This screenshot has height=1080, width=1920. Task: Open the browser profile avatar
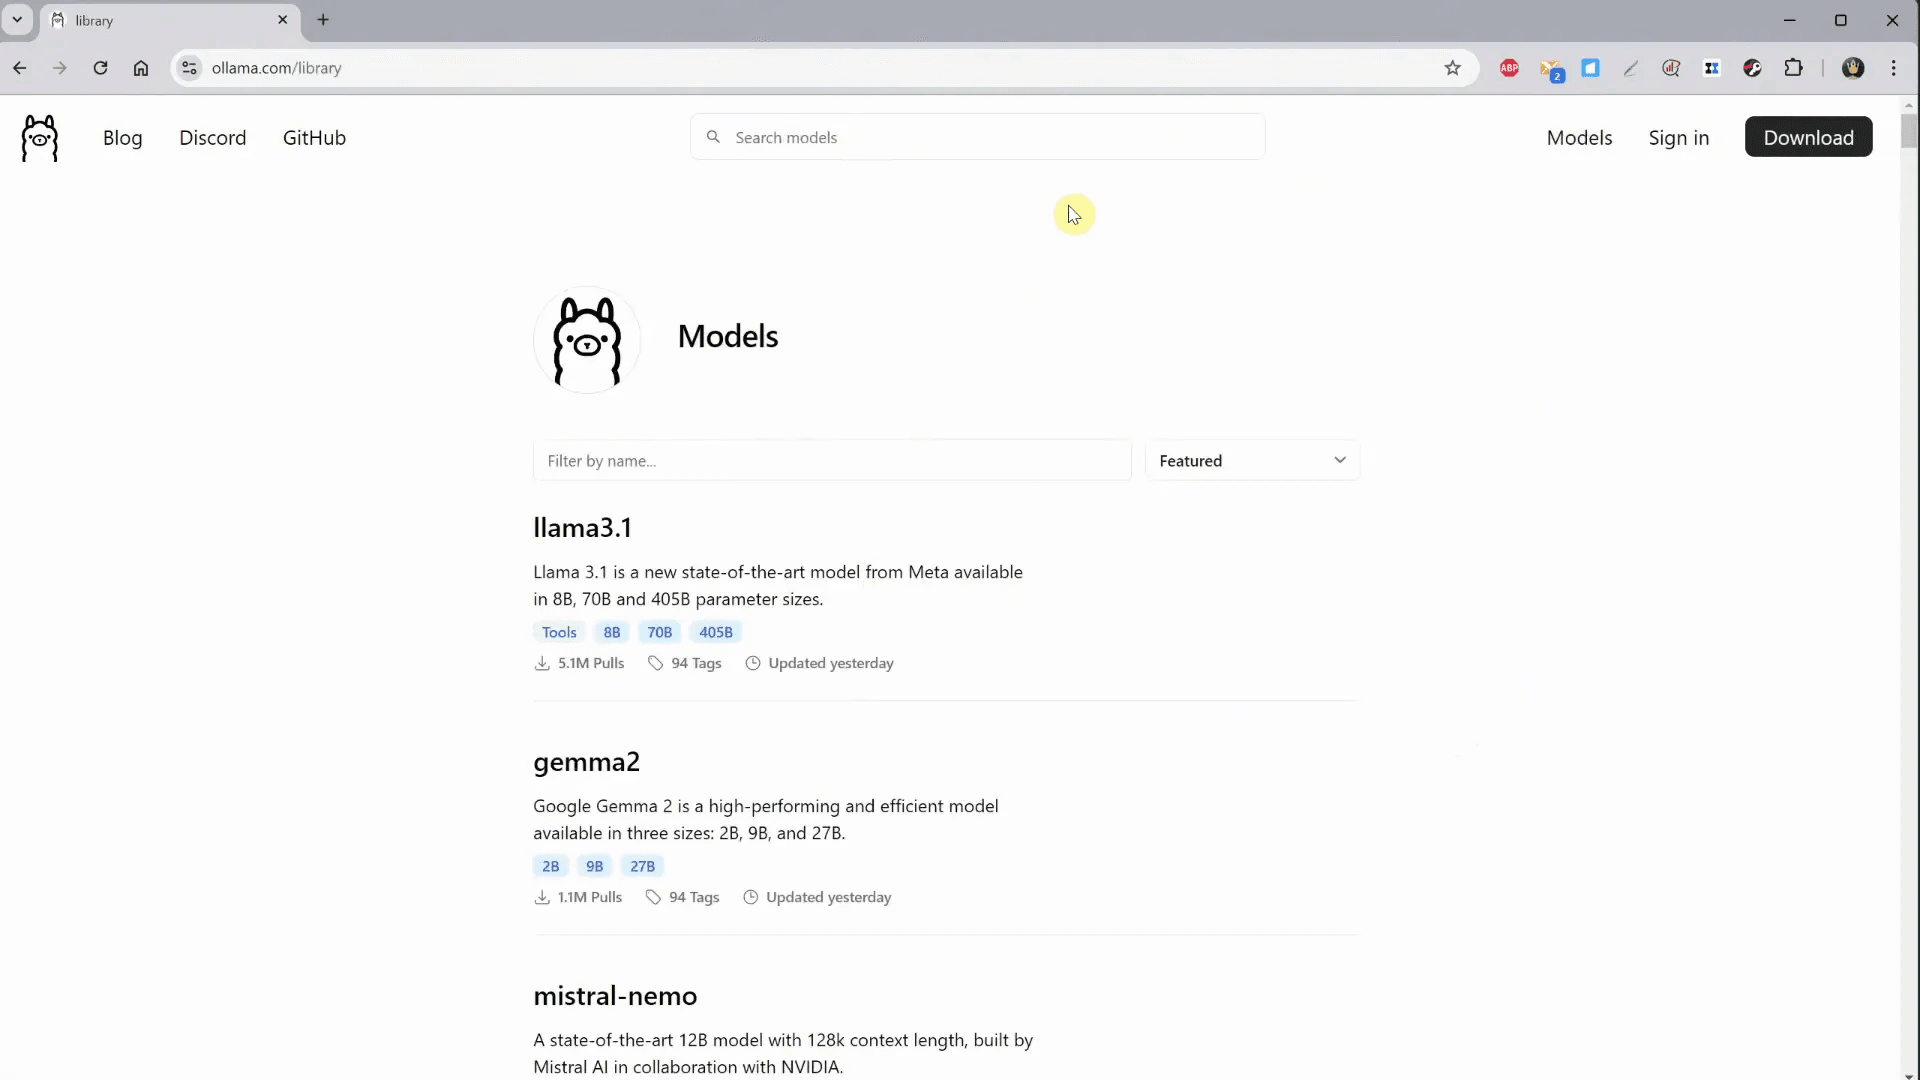(1853, 68)
